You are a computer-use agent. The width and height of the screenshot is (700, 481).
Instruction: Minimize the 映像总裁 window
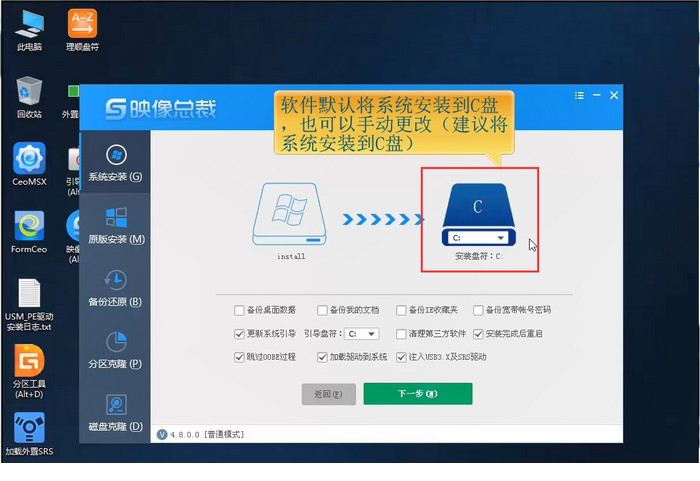(596, 95)
